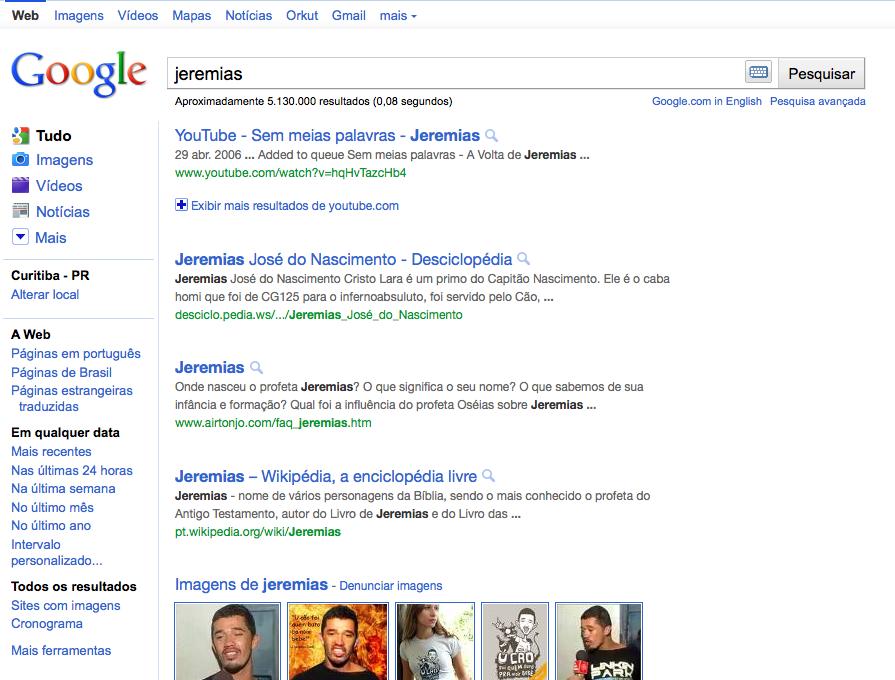895x680 pixels.
Task: Open the 'Jeremias' airtonjo.com result title
Action: (209, 367)
